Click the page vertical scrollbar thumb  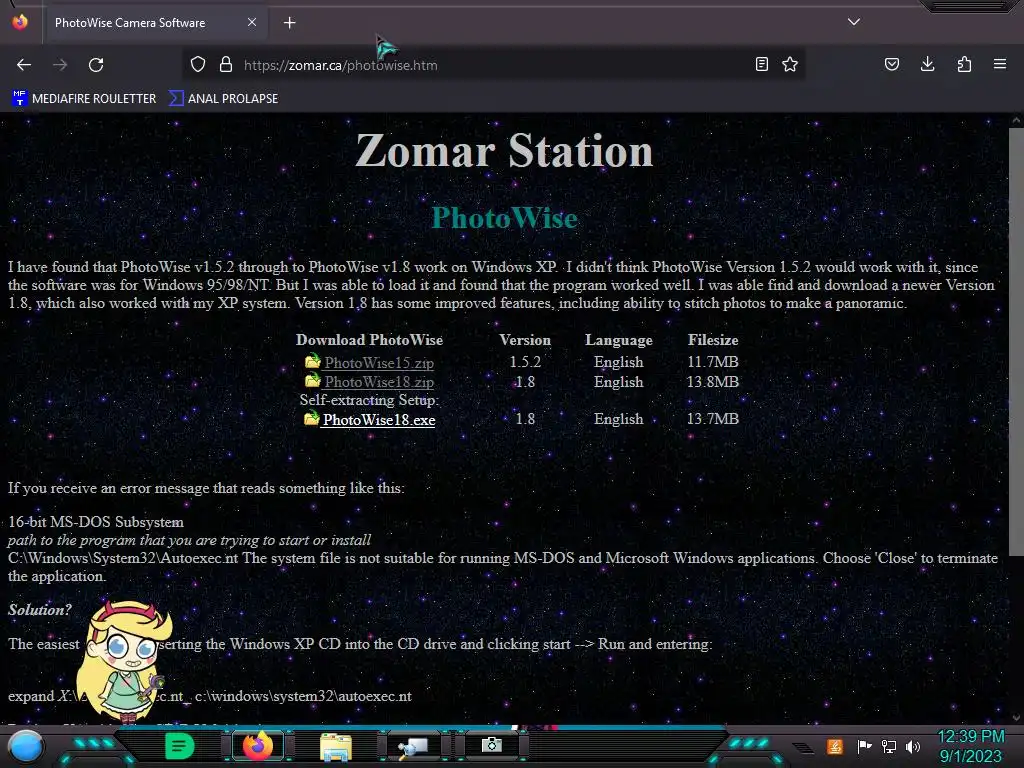(x=1016, y=342)
